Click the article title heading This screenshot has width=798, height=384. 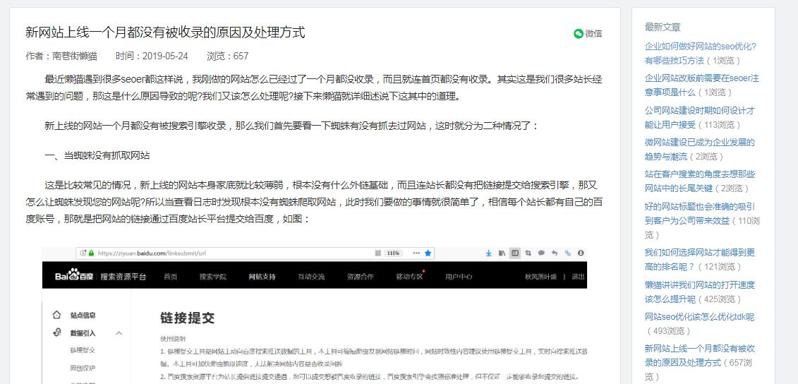point(165,33)
